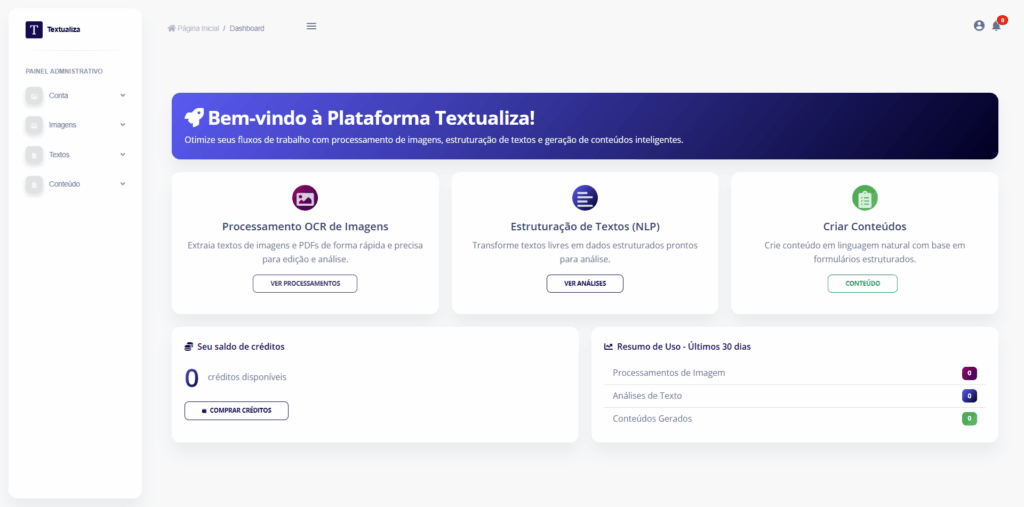Click the Imagens sidebar icon
This screenshot has width=1024, height=507.
point(34,125)
